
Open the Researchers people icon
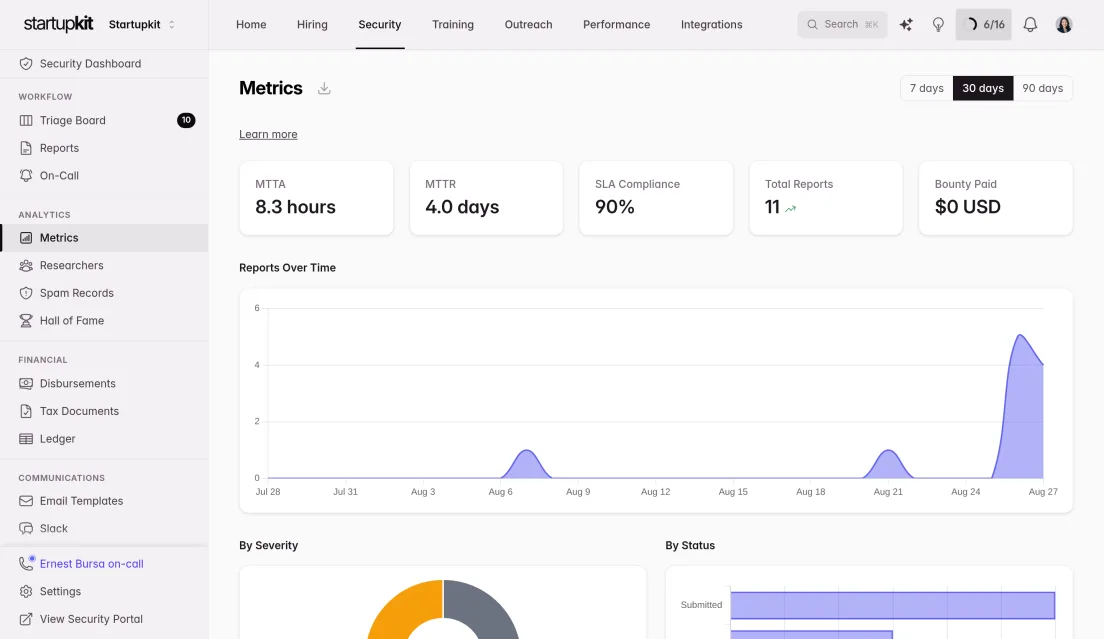click(26, 265)
